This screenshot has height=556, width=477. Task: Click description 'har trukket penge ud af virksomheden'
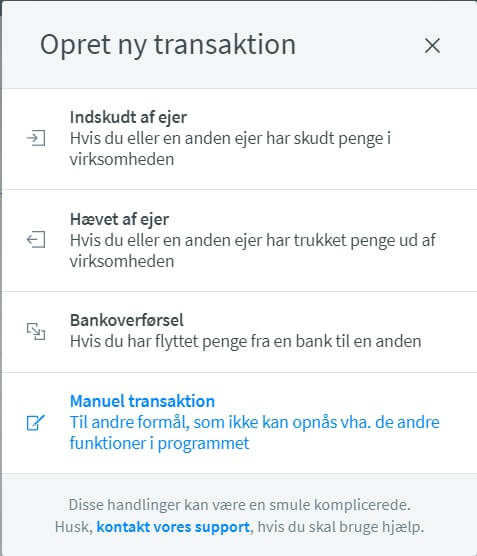click(x=253, y=251)
